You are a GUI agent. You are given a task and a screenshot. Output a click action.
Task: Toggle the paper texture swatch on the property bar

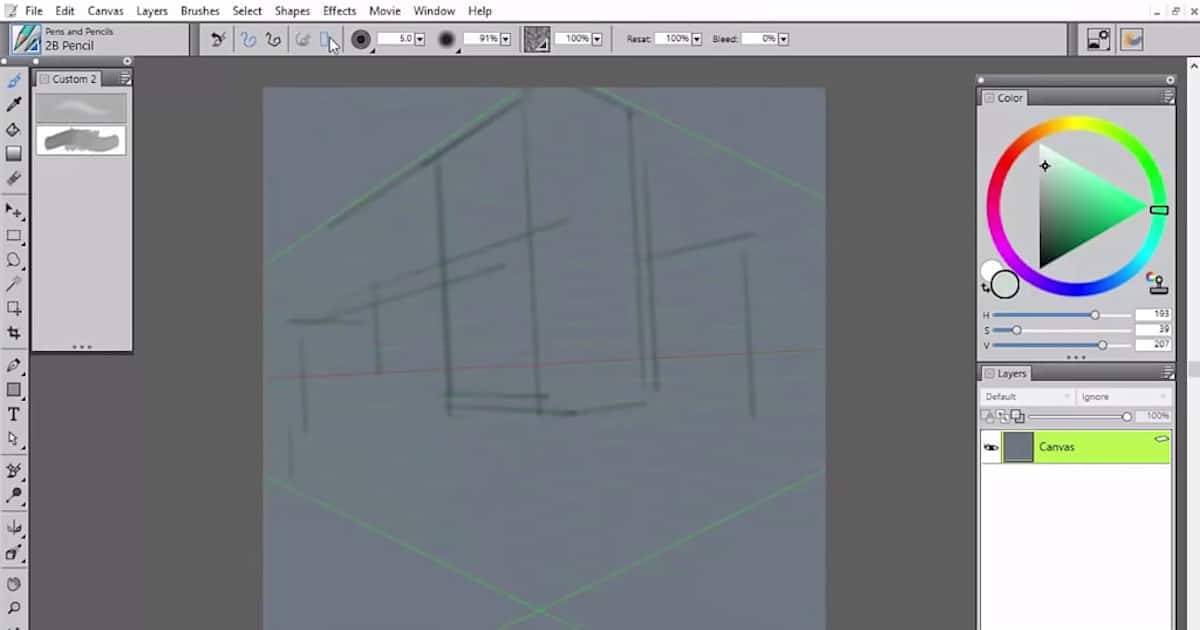coord(537,38)
